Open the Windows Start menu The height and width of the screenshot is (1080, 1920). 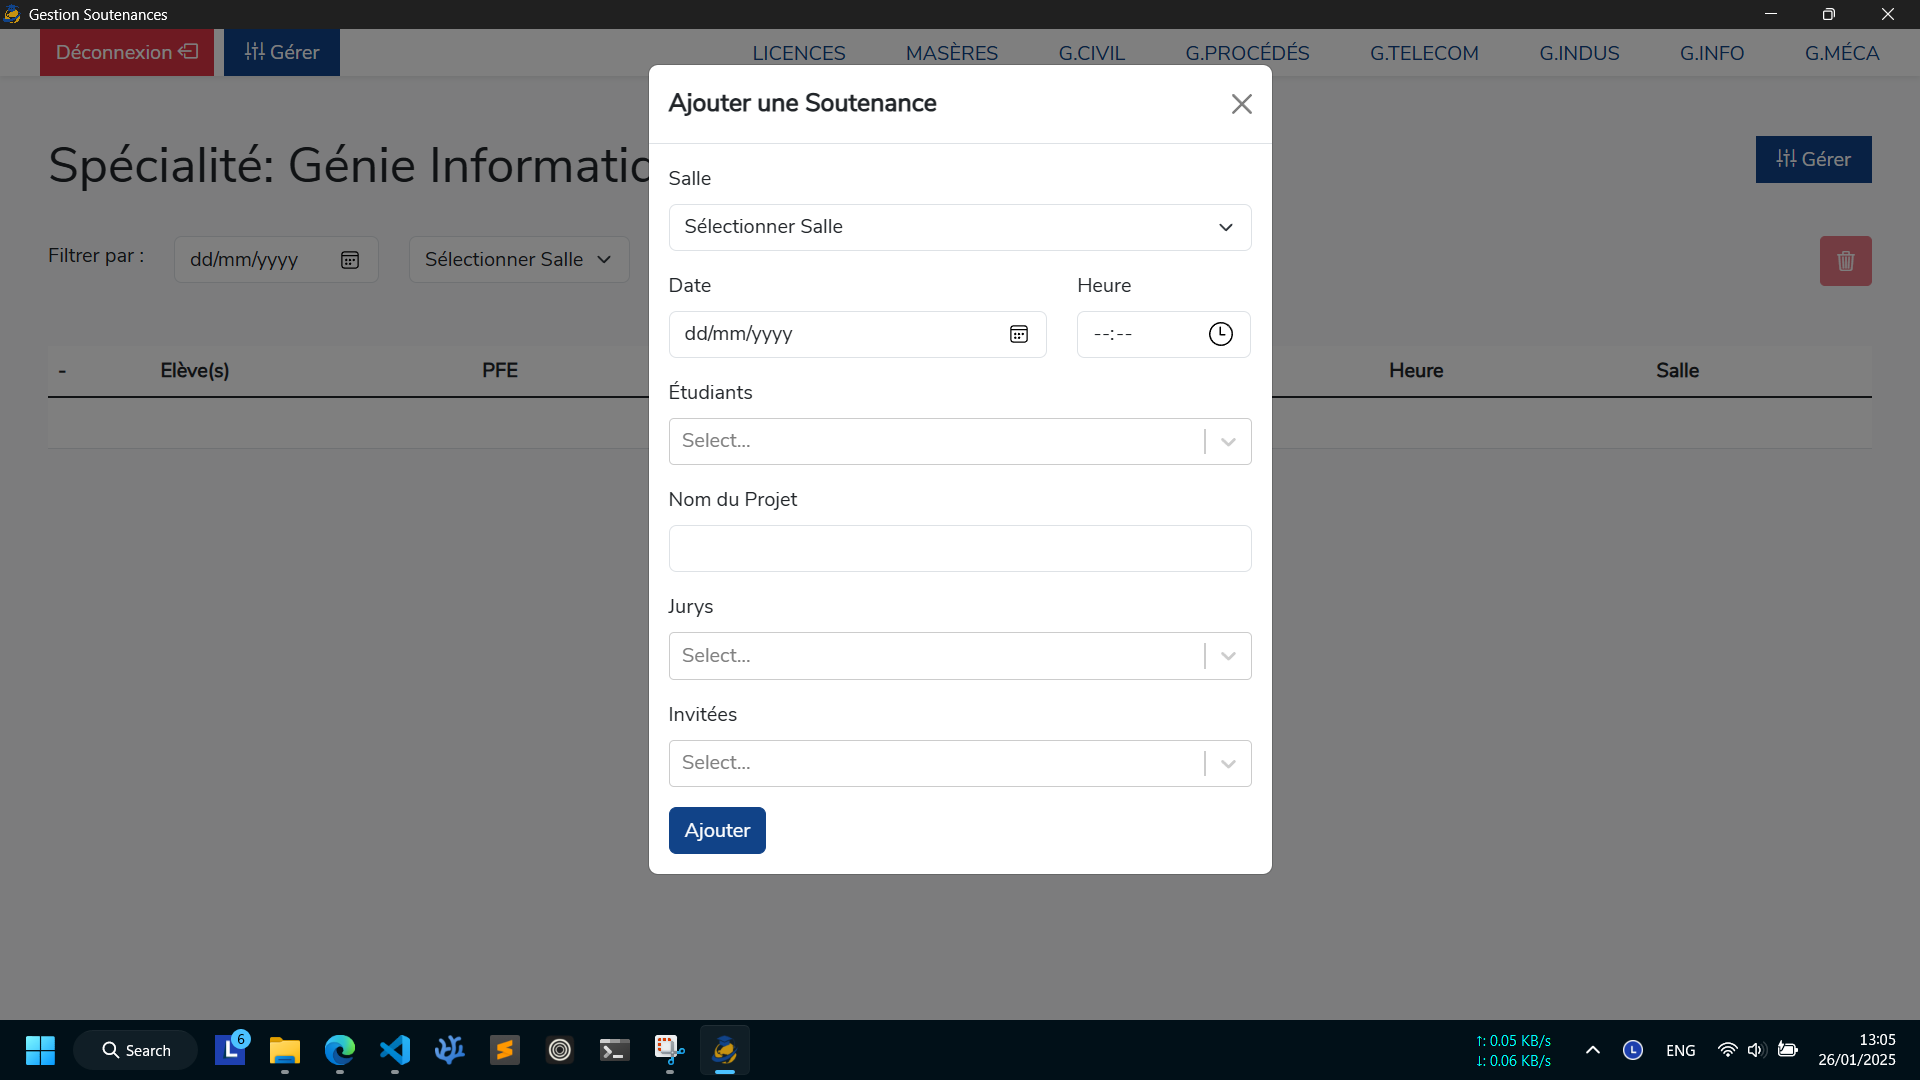(x=40, y=1050)
